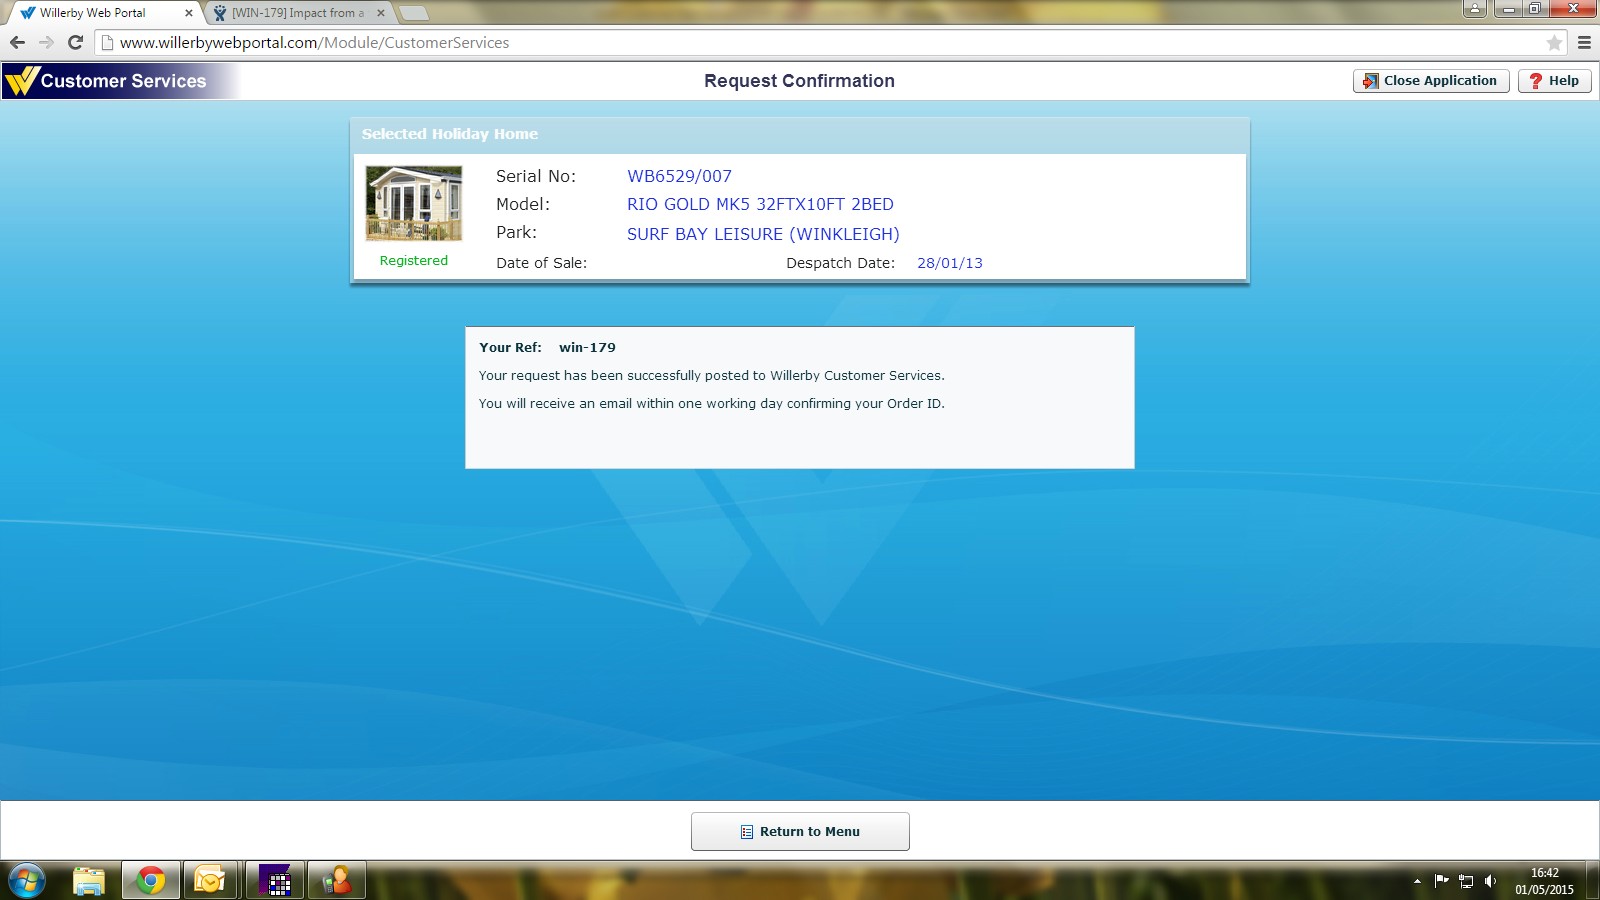This screenshot has width=1600, height=900.
Task: Open the Chrome hamburger menu
Action: coord(1584,42)
